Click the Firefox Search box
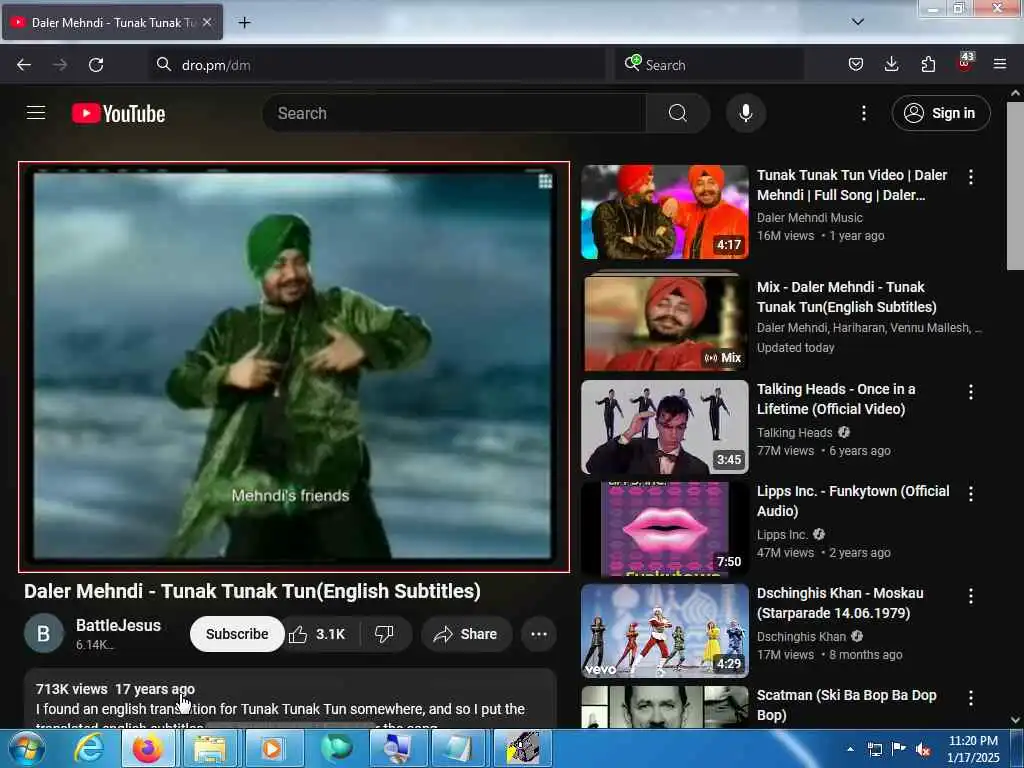Screen dimensions: 1024x768 click(x=709, y=65)
